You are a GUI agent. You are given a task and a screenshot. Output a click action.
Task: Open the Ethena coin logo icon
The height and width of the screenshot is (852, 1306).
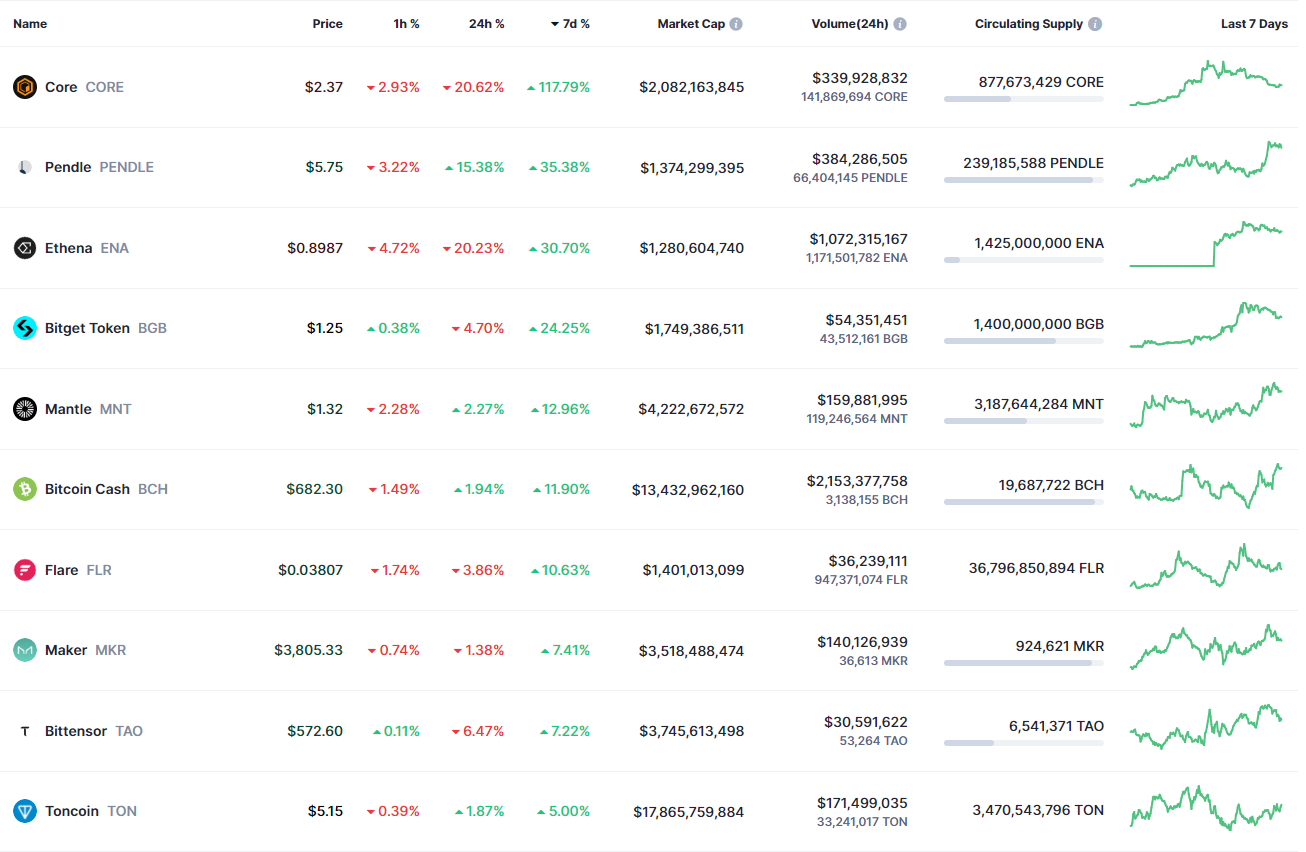[x=25, y=248]
